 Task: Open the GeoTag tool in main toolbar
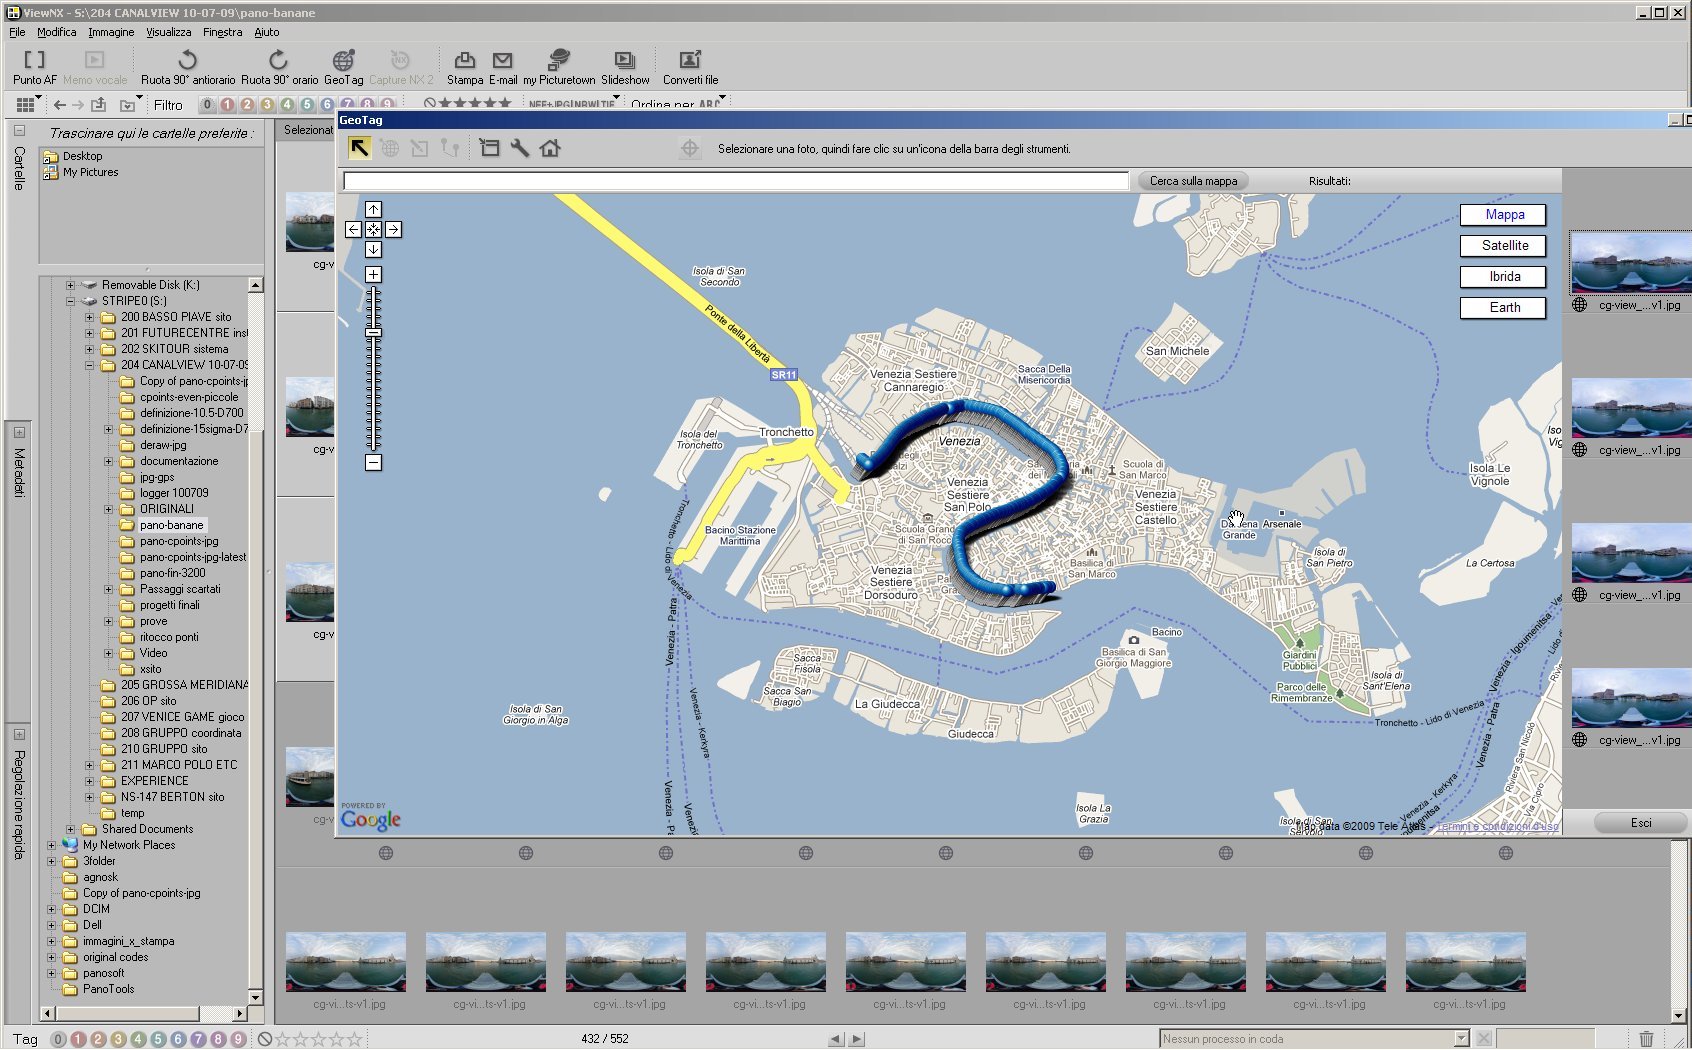(343, 61)
